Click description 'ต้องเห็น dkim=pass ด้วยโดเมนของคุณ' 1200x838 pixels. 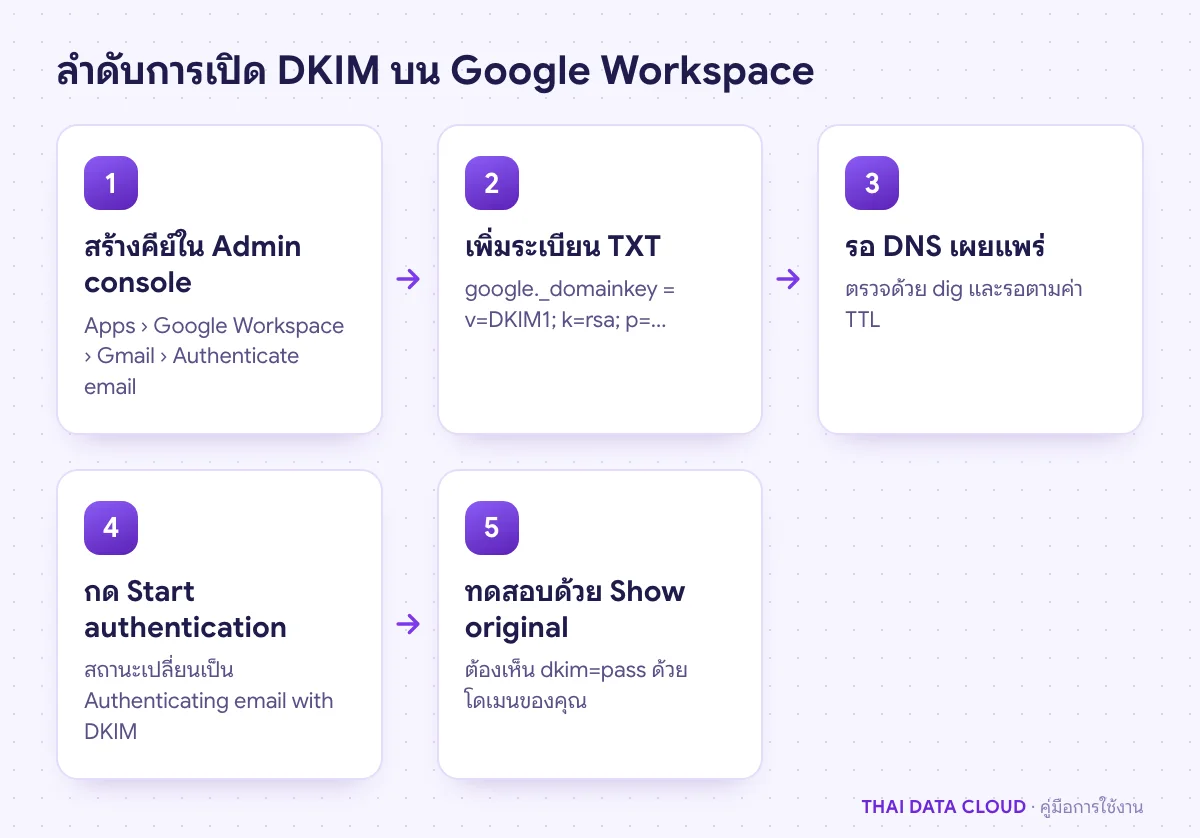576,685
